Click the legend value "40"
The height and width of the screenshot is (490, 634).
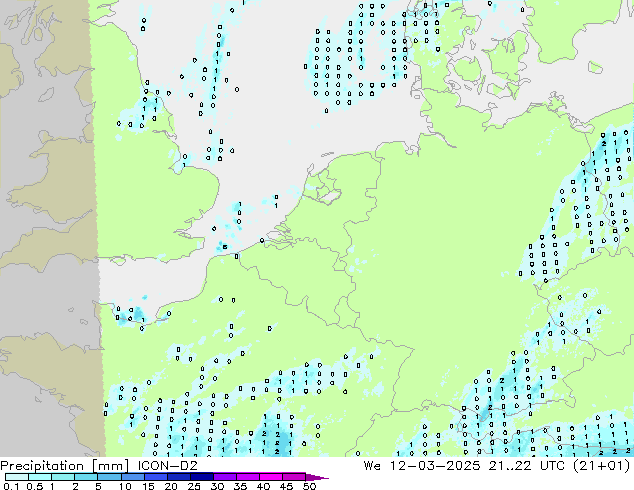[263, 486]
